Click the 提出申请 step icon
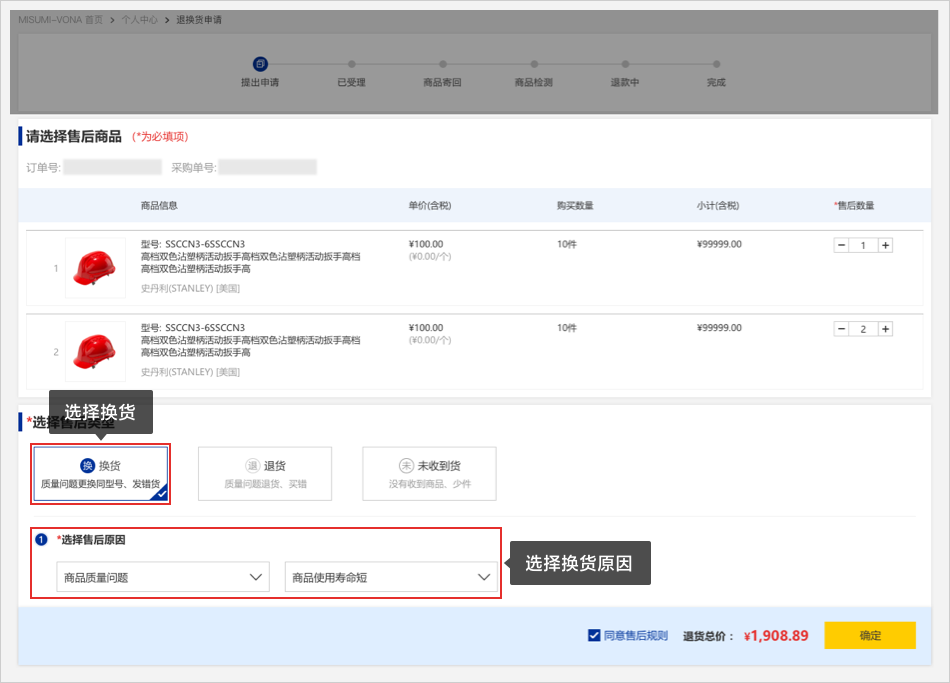This screenshot has height=683, width=950. click(x=260, y=64)
